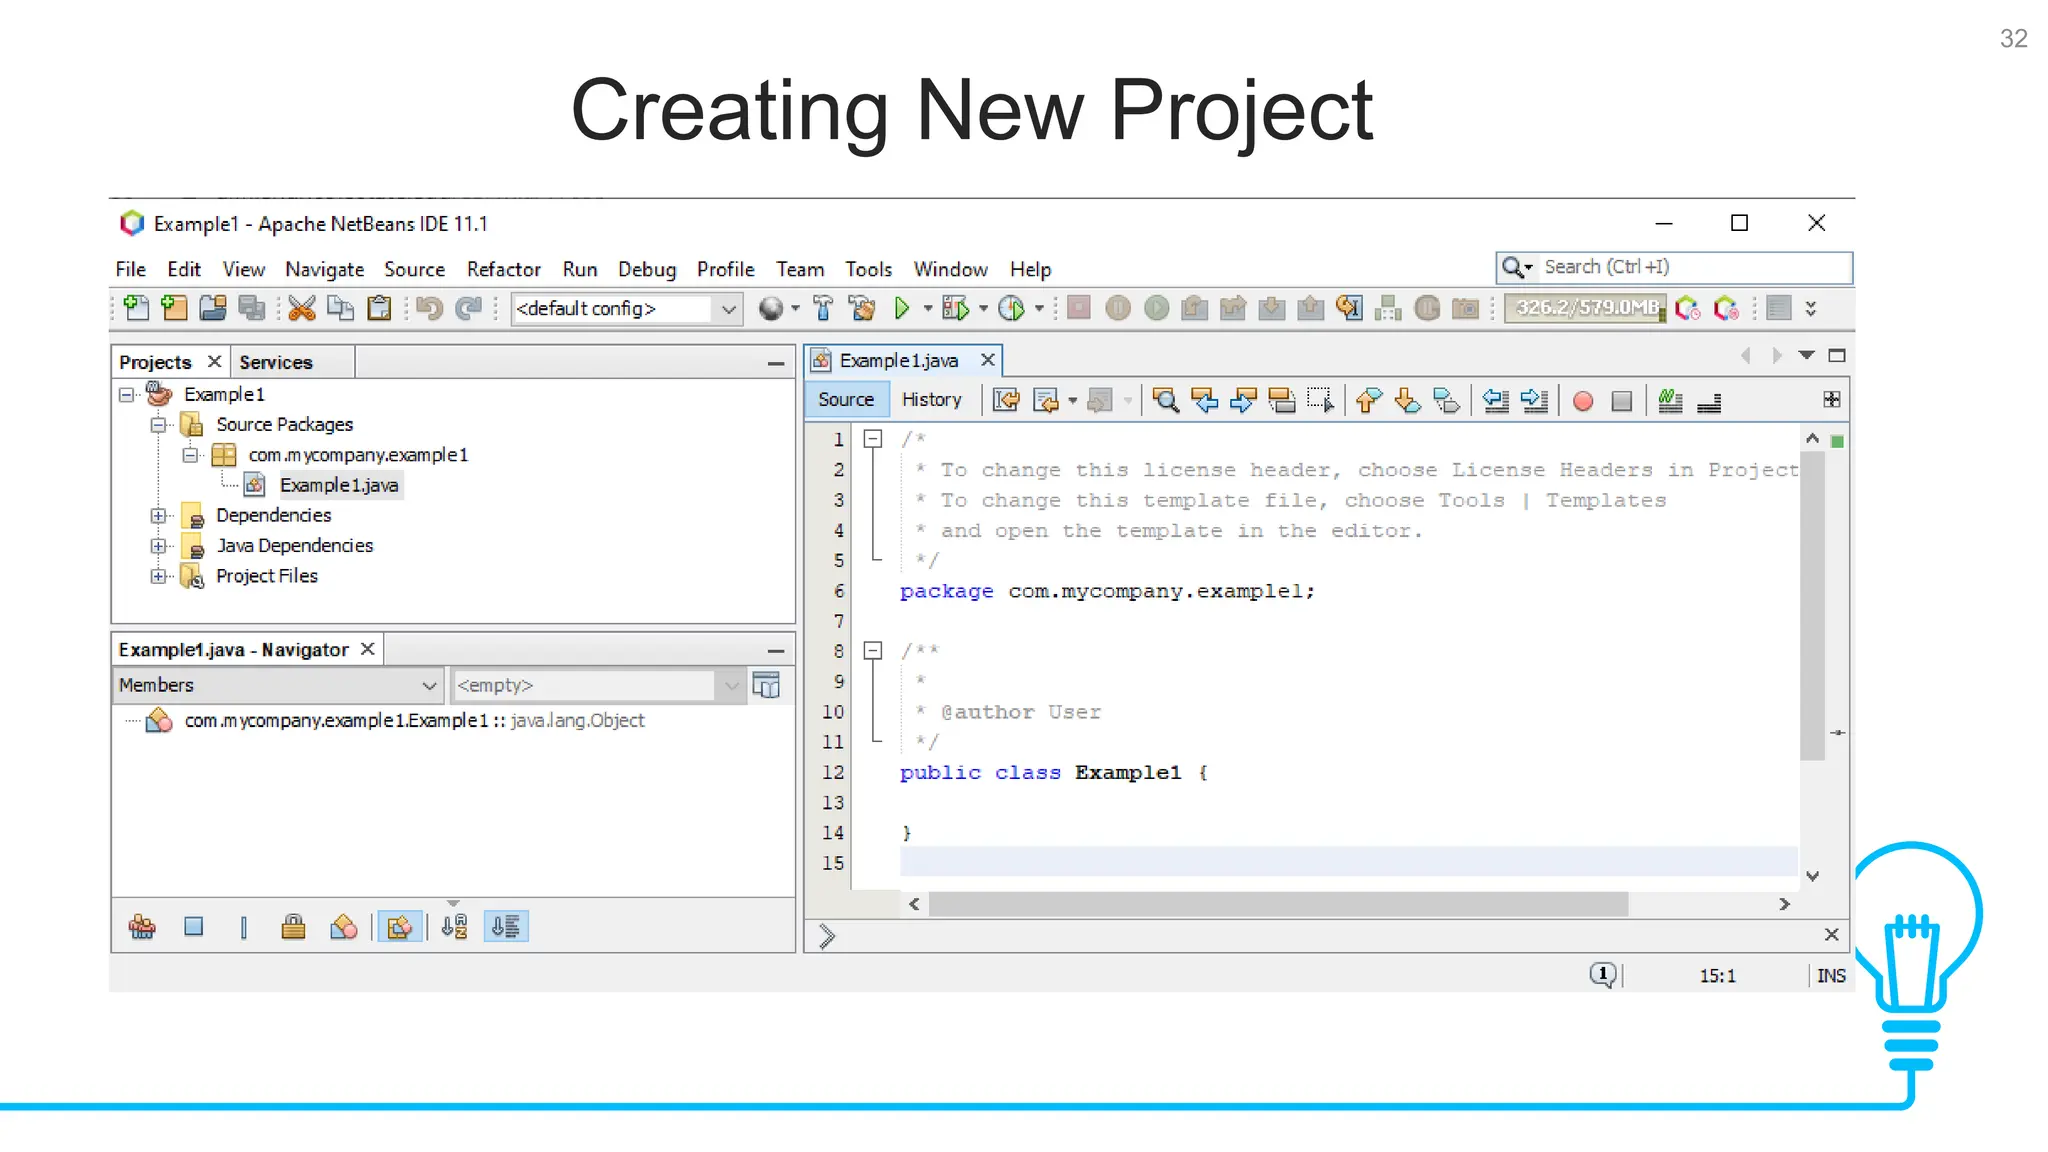Image resolution: width=2048 pixels, height=1152 pixels.
Task: Toggle Show Non-Public Members lock icon
Action: click(293, 927)
